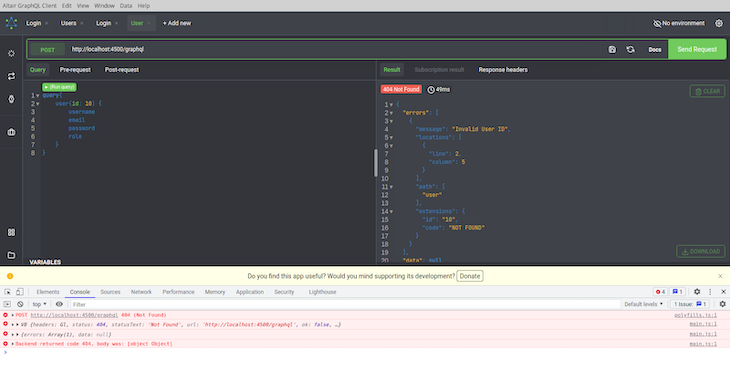
Task: Click the save icon beside the URL field
Action: [612, 49]
